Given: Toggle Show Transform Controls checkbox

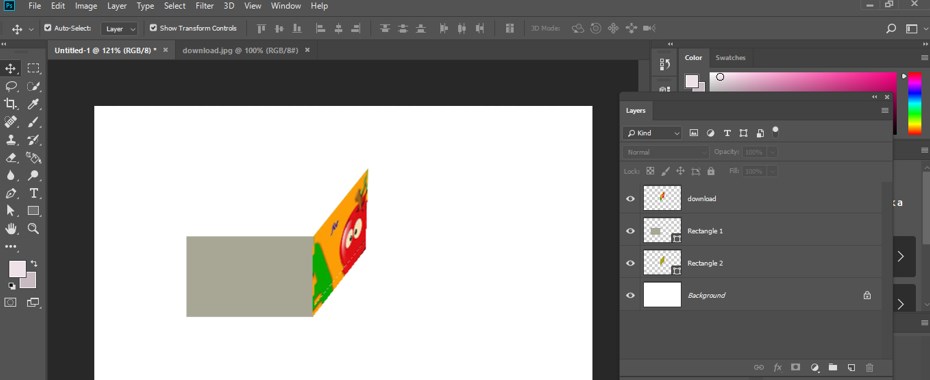Looking at the screenshot, I should 153,28.
